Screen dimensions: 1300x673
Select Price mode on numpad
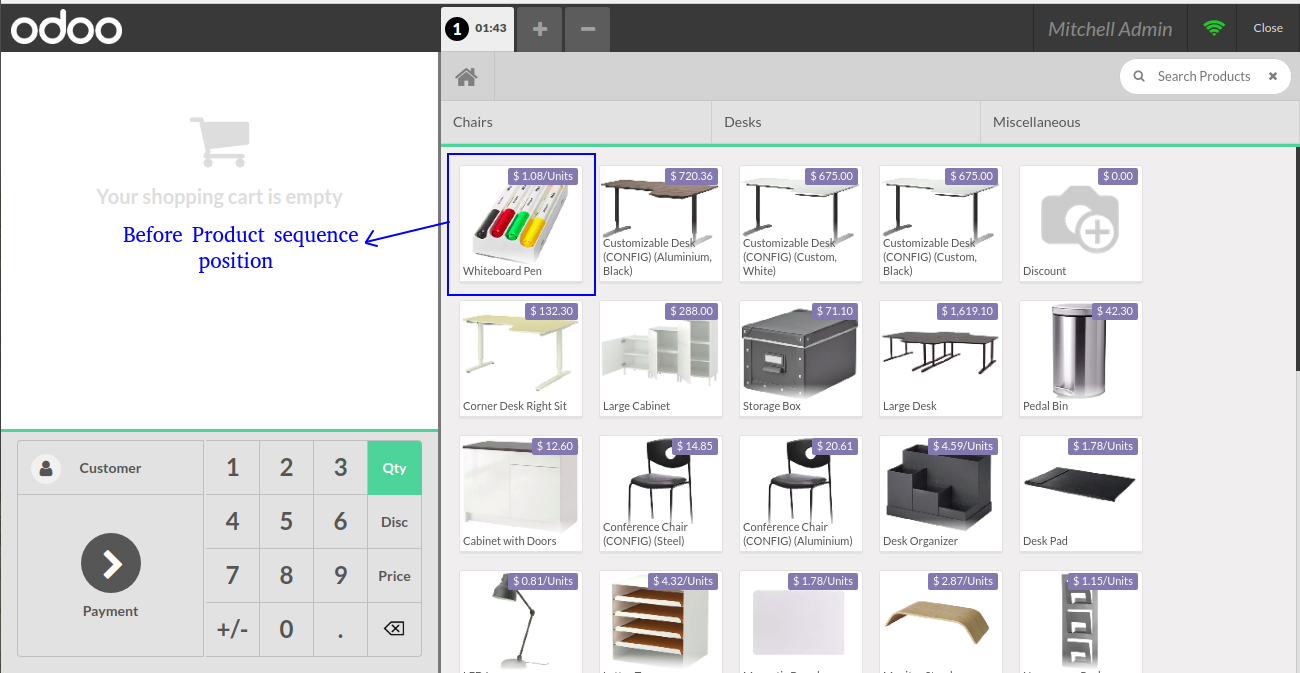[394, 576]
